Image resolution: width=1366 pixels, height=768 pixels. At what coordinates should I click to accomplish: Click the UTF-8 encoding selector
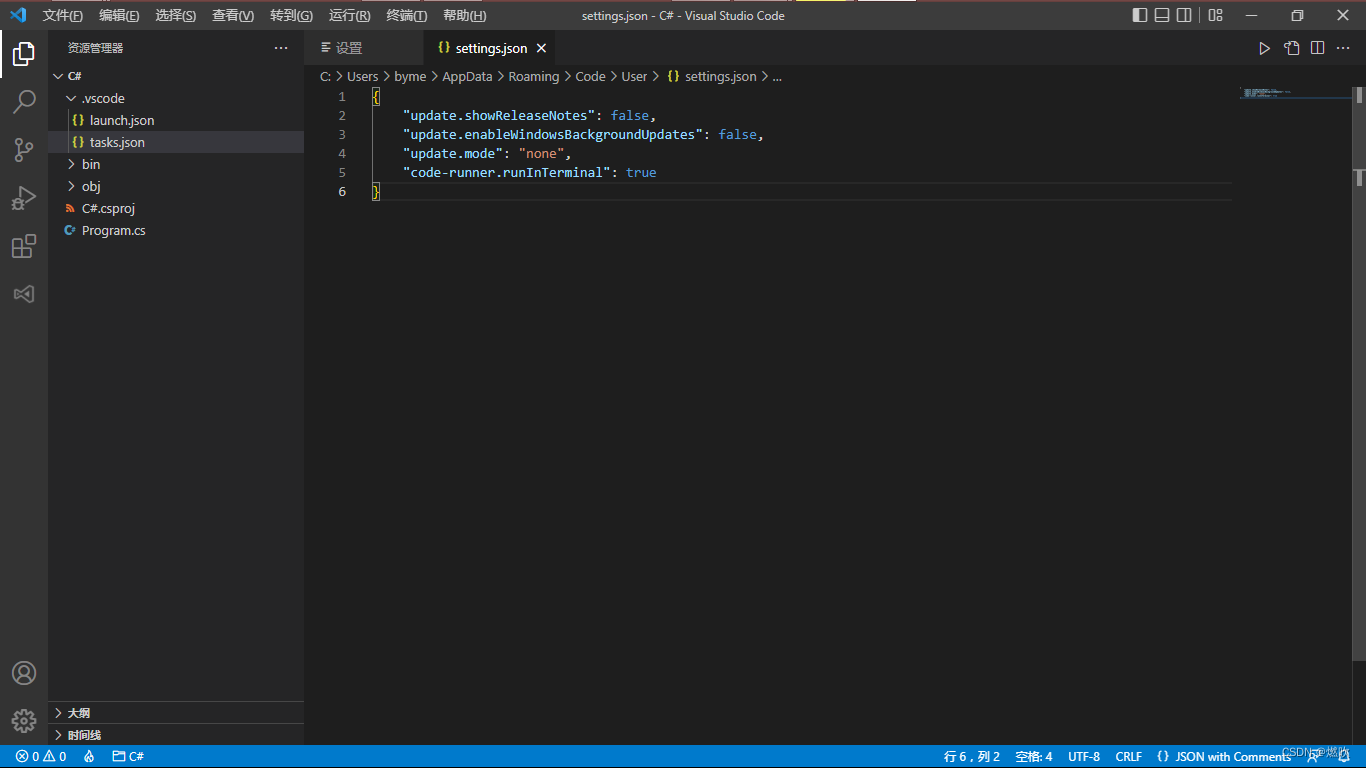coord(1084,757)
